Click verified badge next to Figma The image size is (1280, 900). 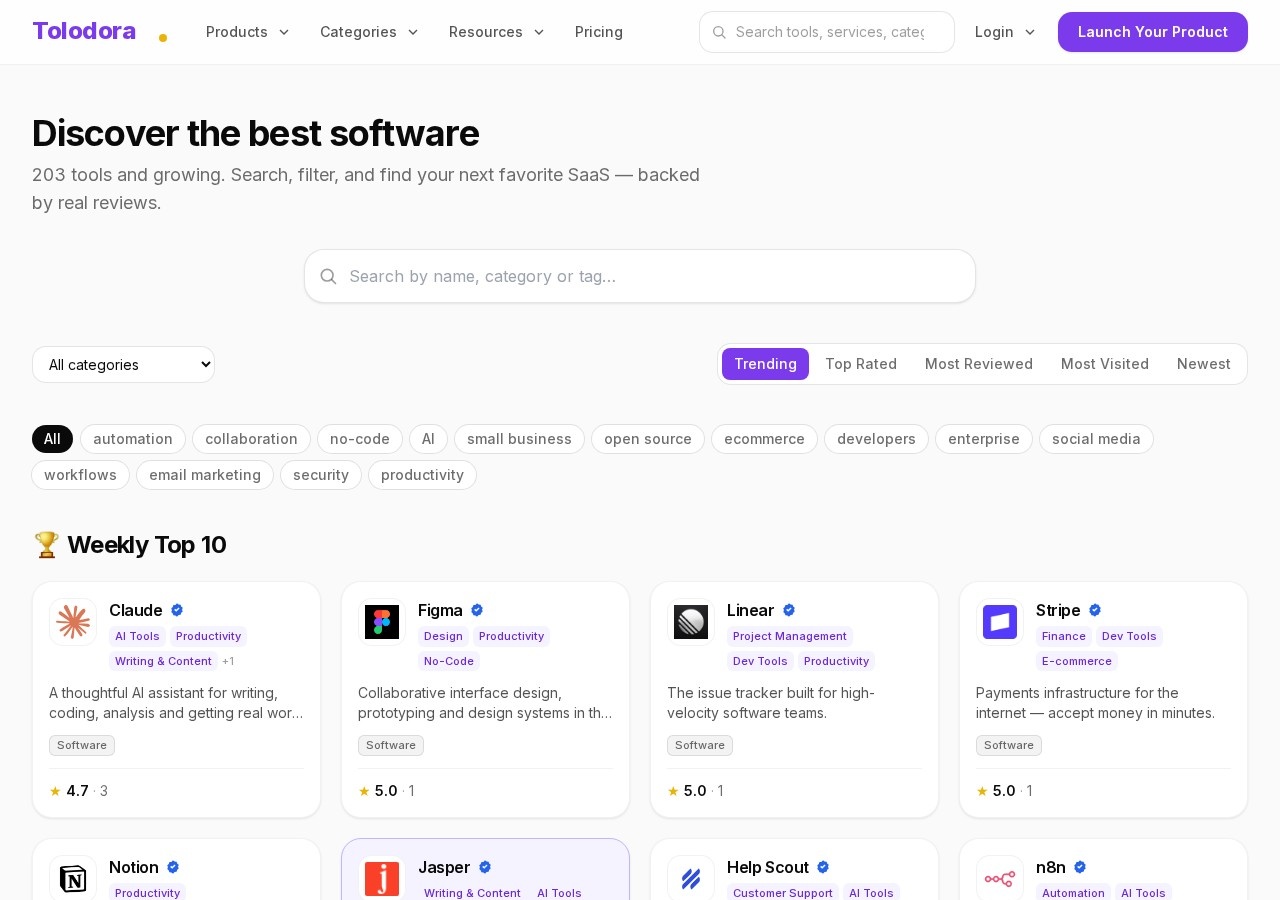tap(477, 610)
